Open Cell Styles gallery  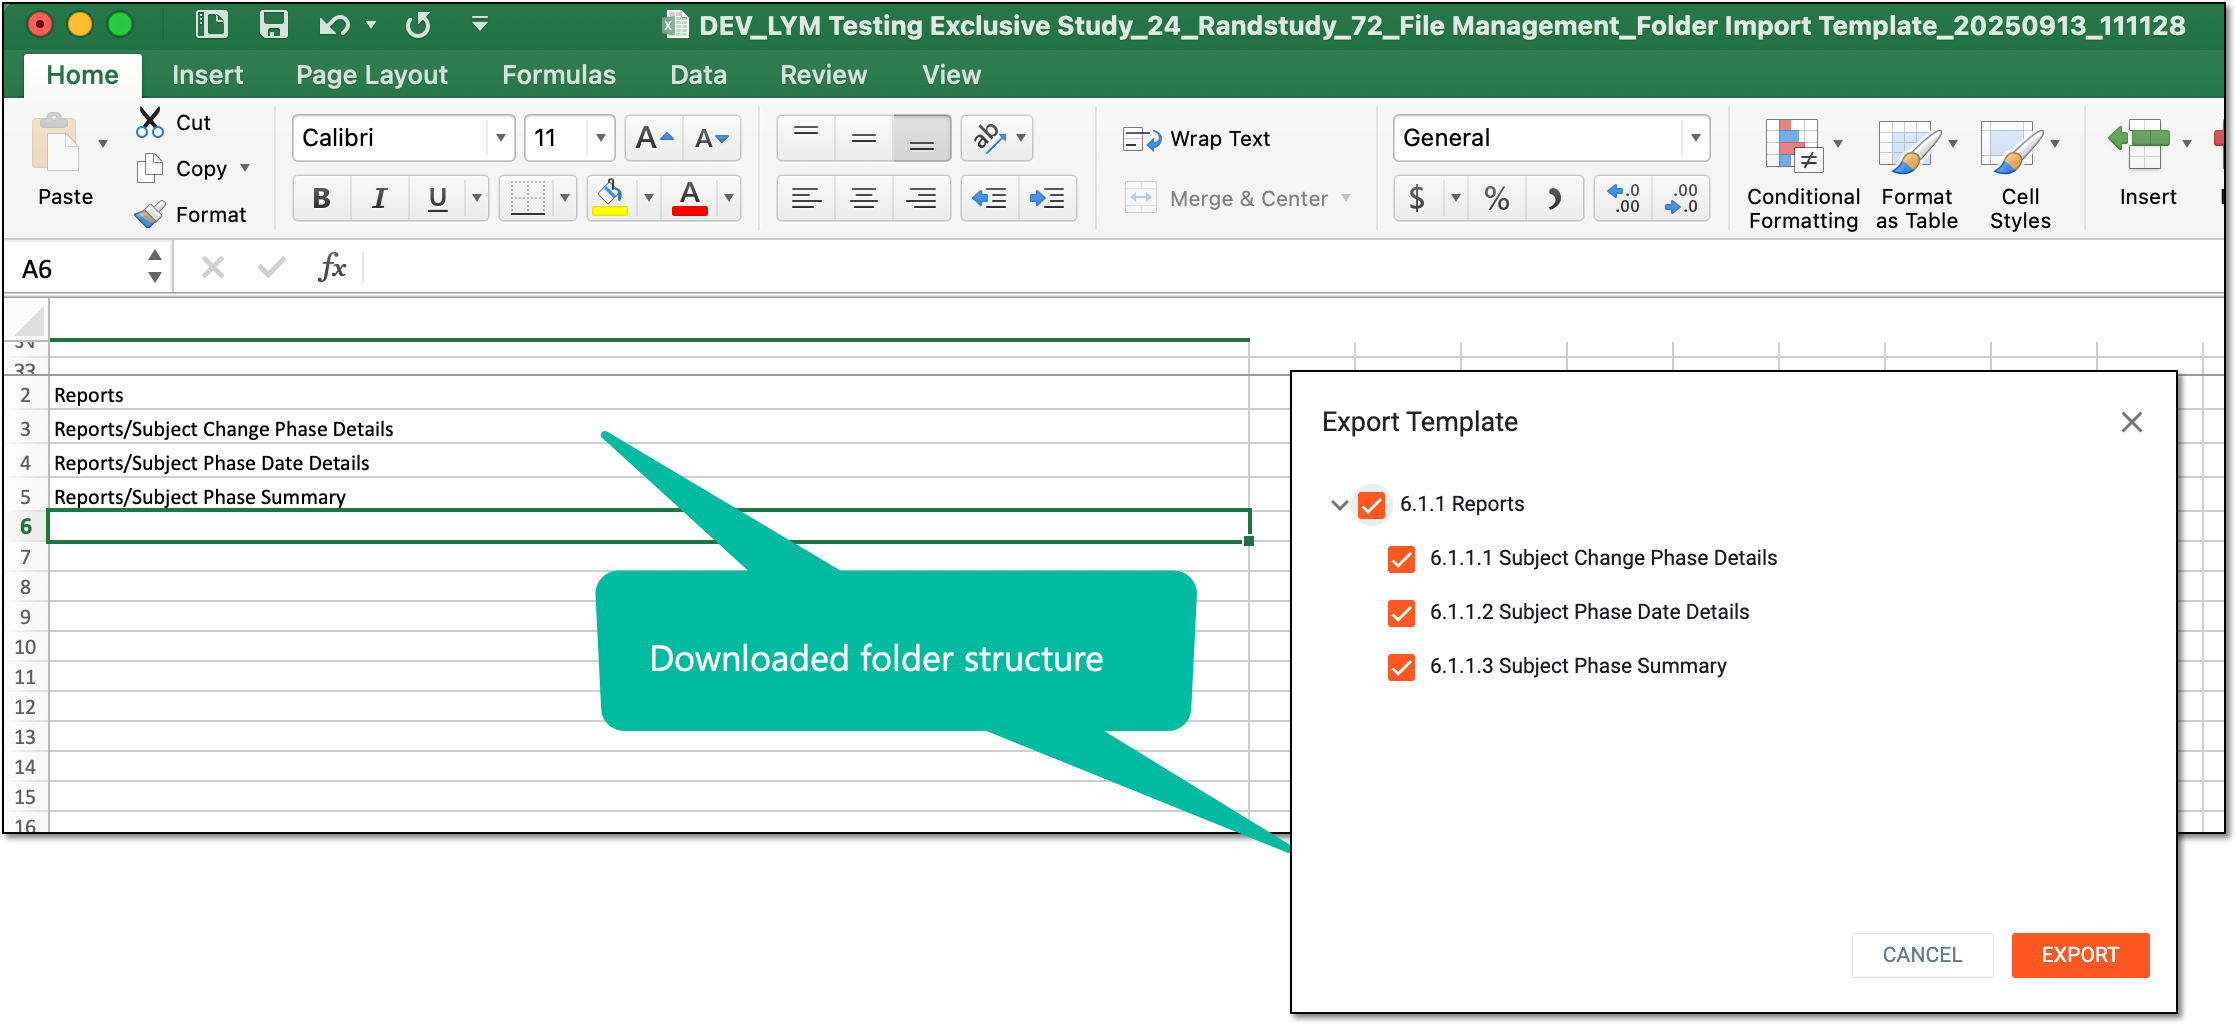pos(2020,174)
